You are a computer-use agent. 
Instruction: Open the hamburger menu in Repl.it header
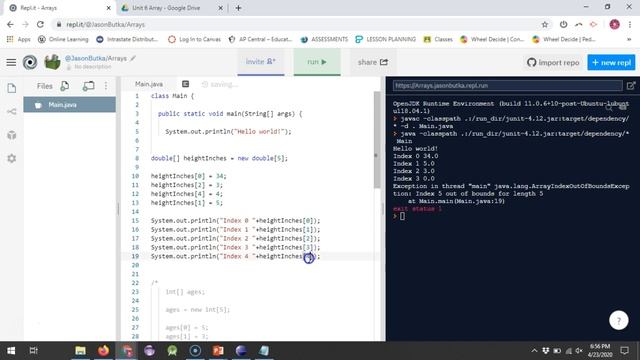[x=11, y=62]
